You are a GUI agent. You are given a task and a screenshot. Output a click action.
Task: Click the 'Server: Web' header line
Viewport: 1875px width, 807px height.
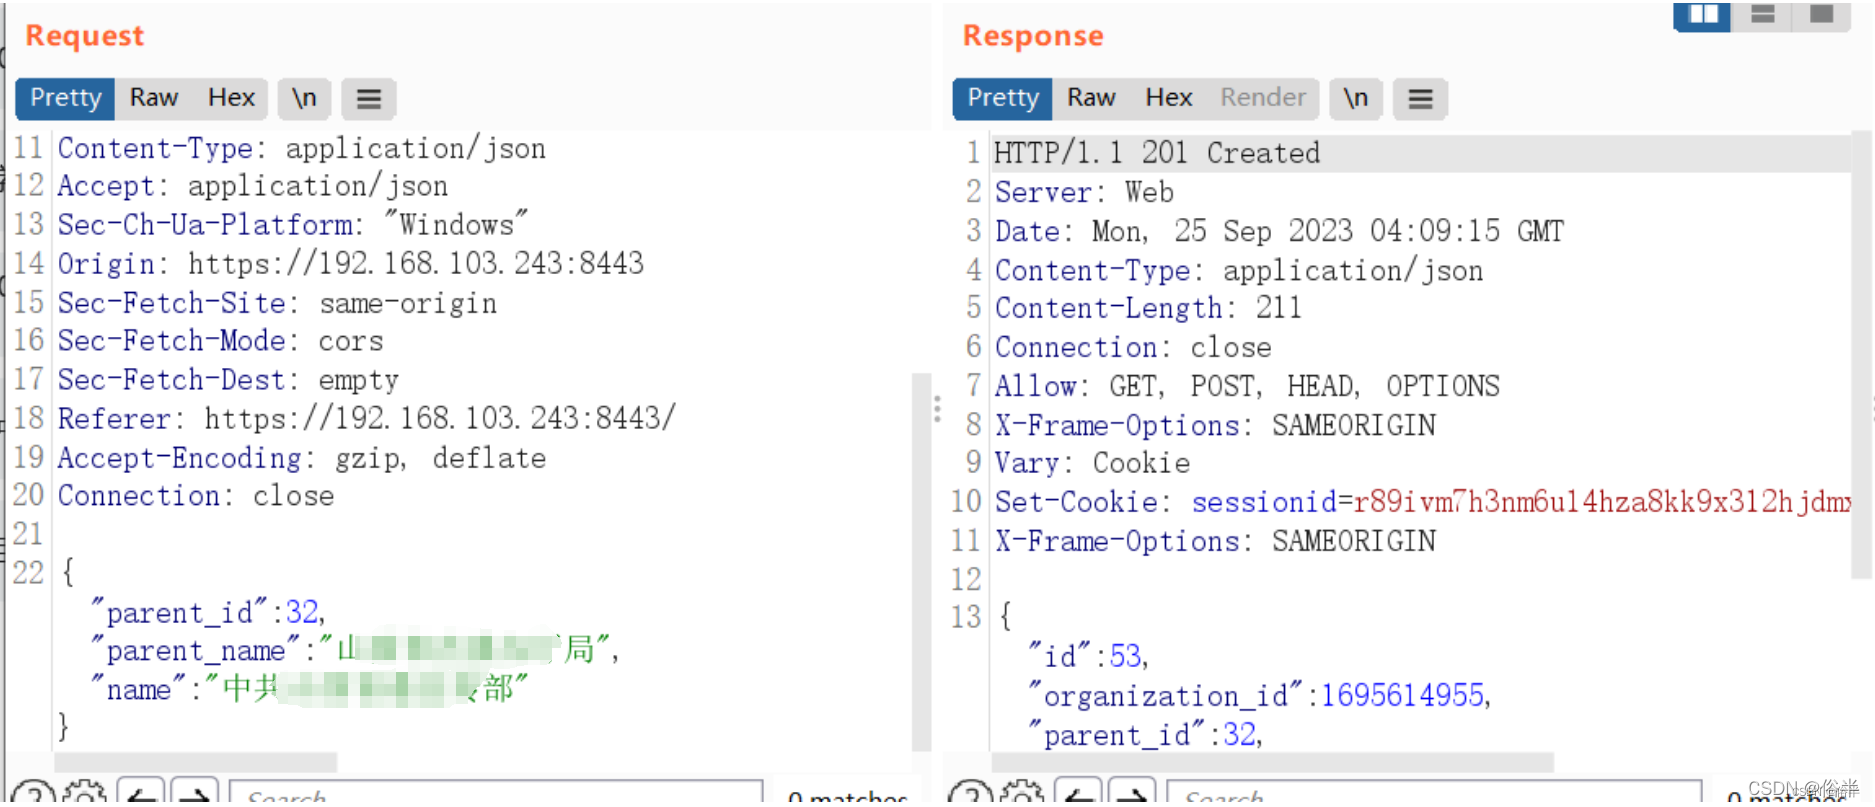[x=1084, y=192]
